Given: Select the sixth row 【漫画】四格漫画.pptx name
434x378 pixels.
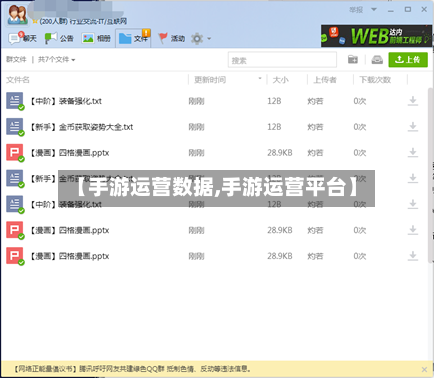Looking at the screenshot, I should pyautogui.click(x=69, y=230).
